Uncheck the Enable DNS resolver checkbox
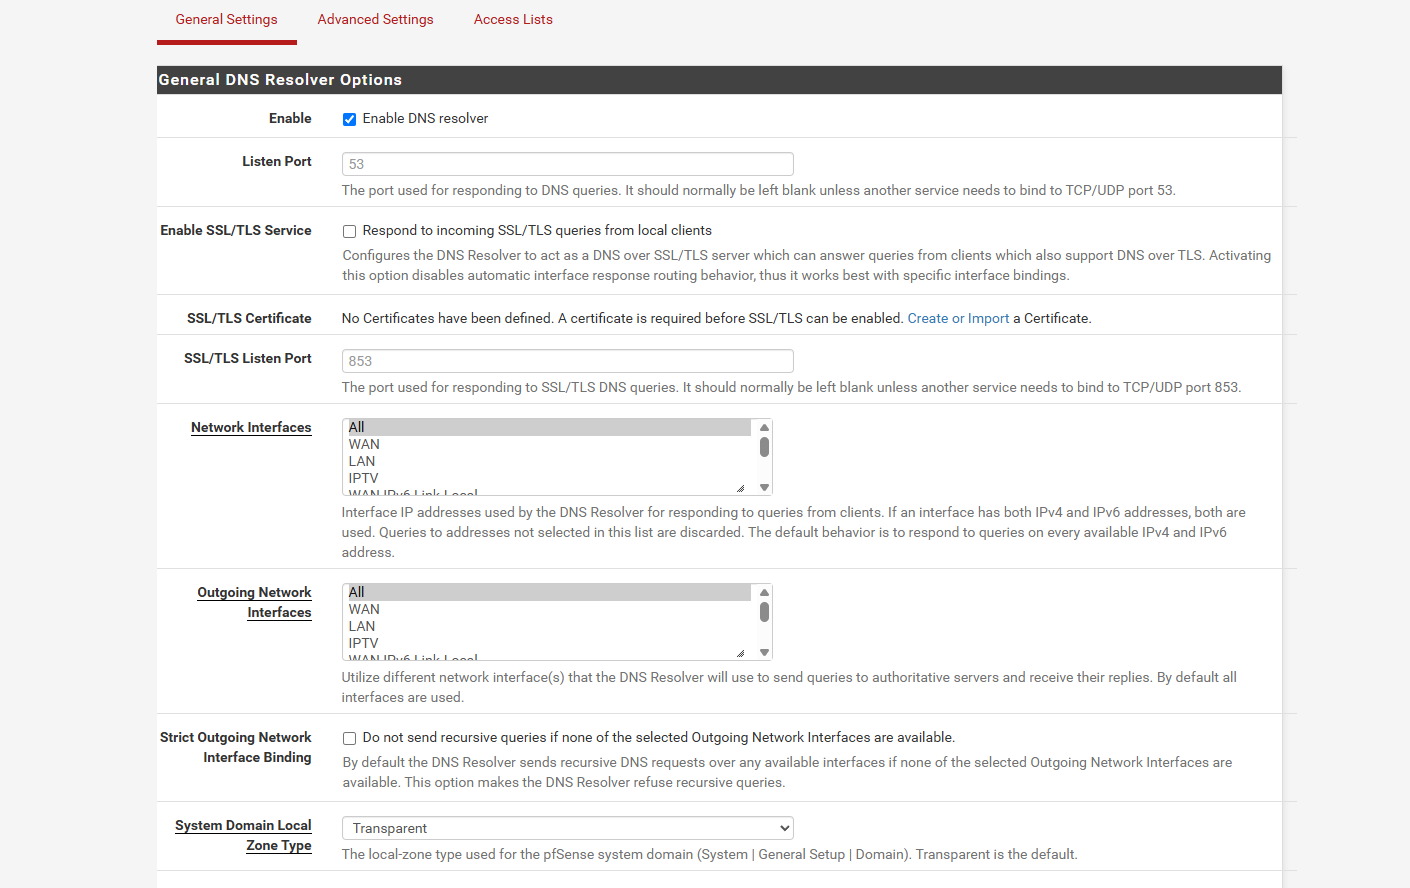Viewport: 1410px width, 888px height. pos(349,119)
